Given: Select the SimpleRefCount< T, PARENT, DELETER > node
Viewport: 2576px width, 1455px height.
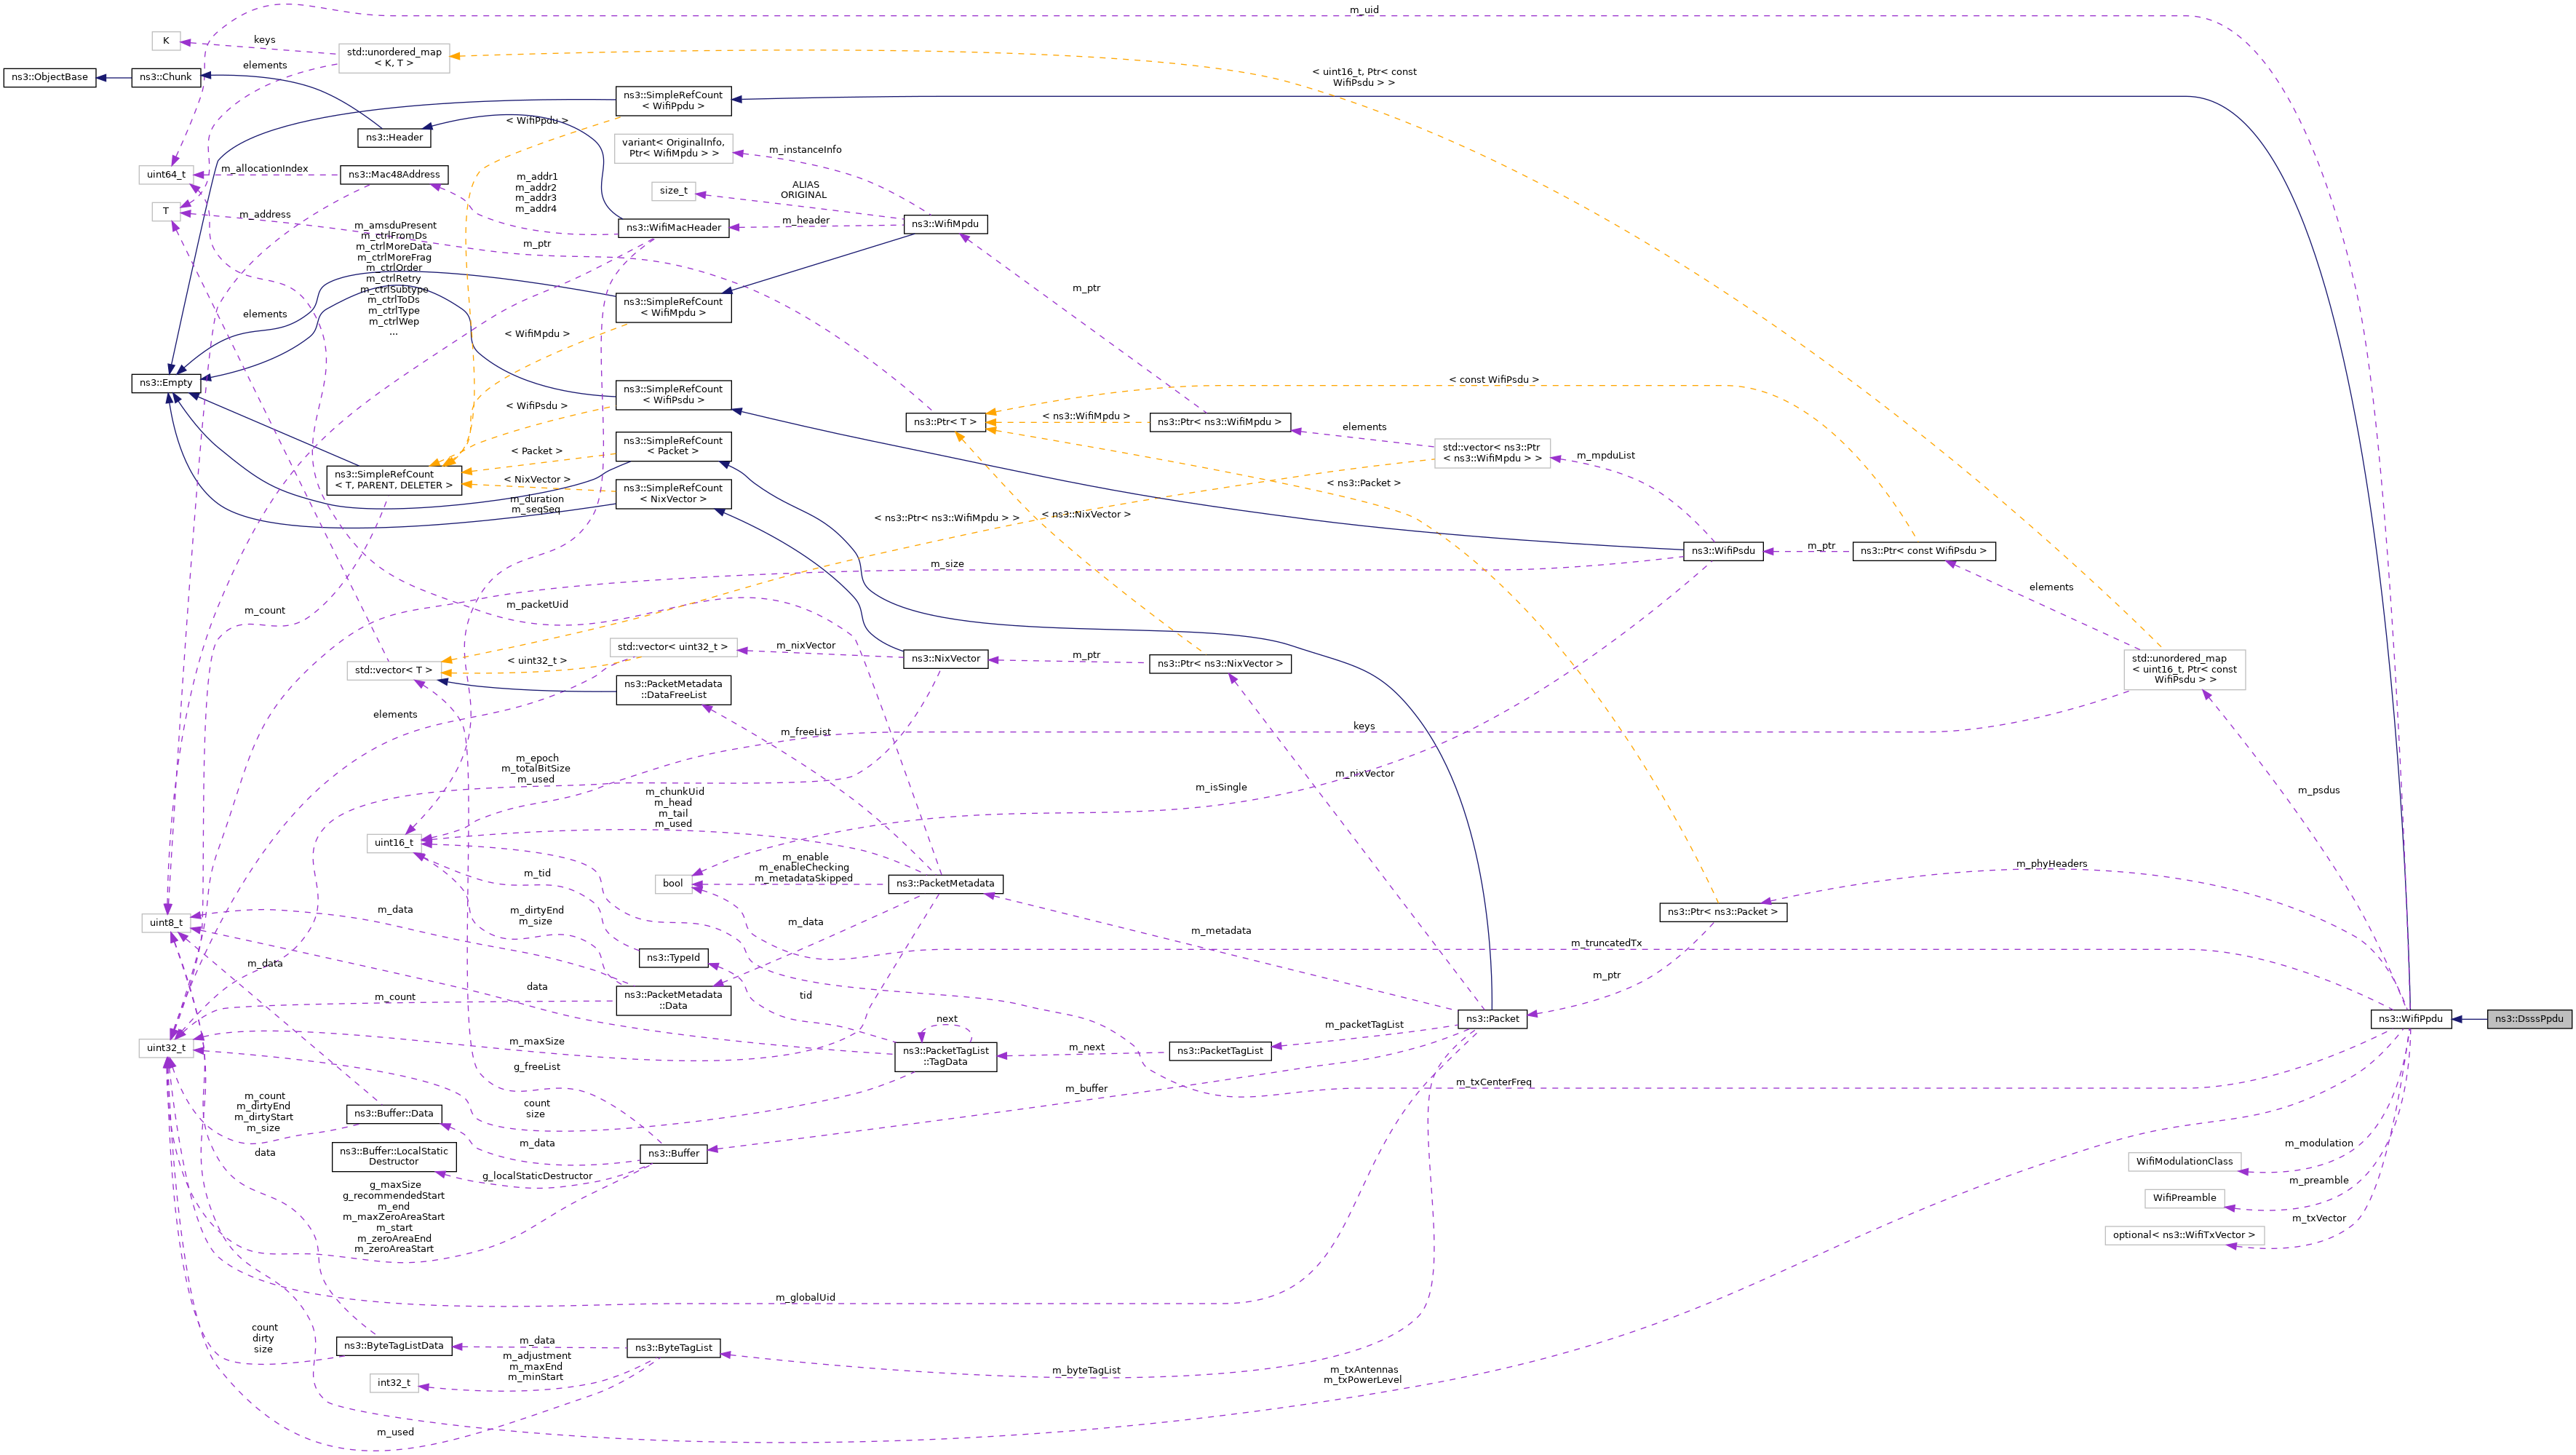Looking at the screenshot, I should (394, 480).
